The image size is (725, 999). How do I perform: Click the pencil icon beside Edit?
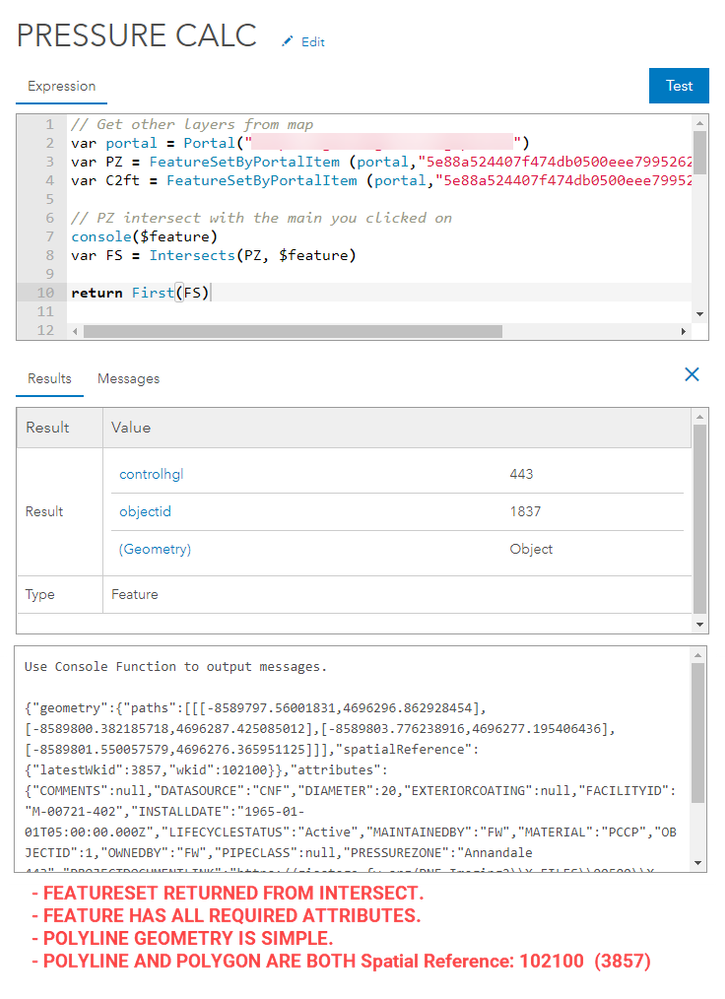(289, 41)
